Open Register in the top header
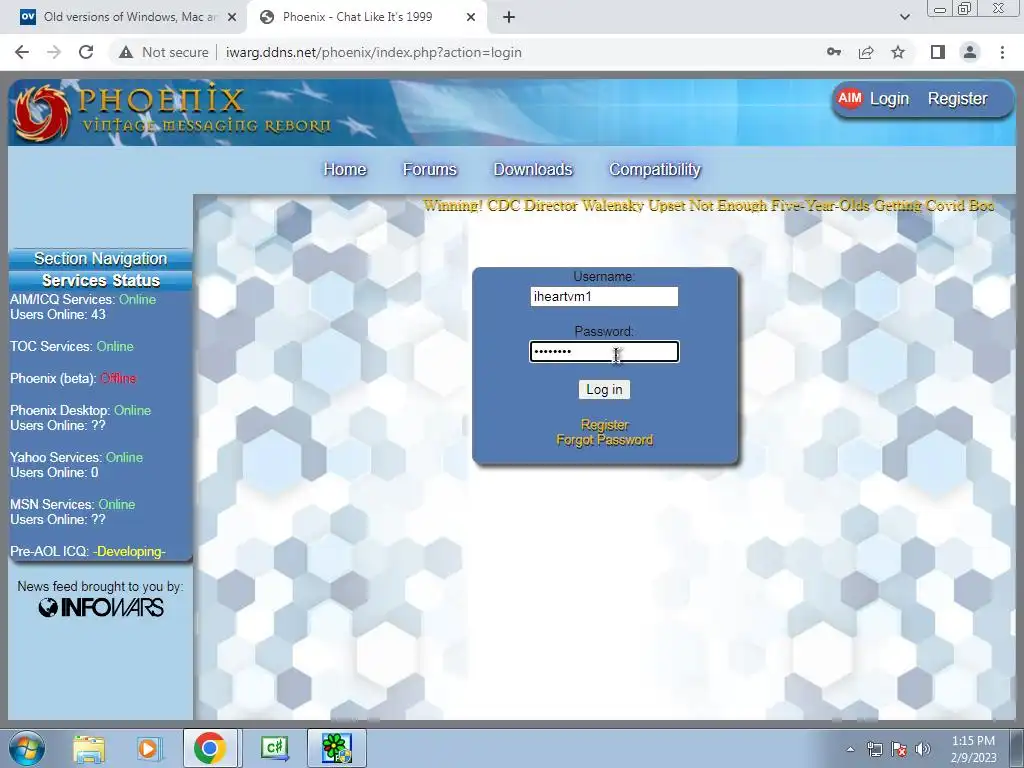This screenshot has width=1024, height=768. click(957, 99)
